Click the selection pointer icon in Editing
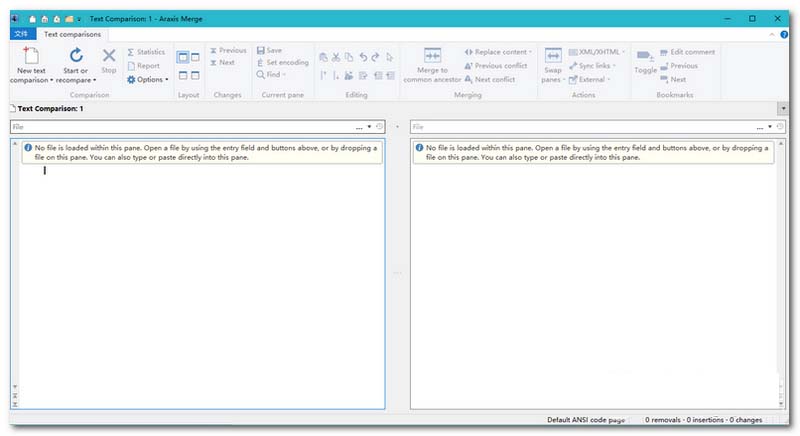The height and width of the screenshot is (436, 800). pyautogui.click(x=390, y=57)
